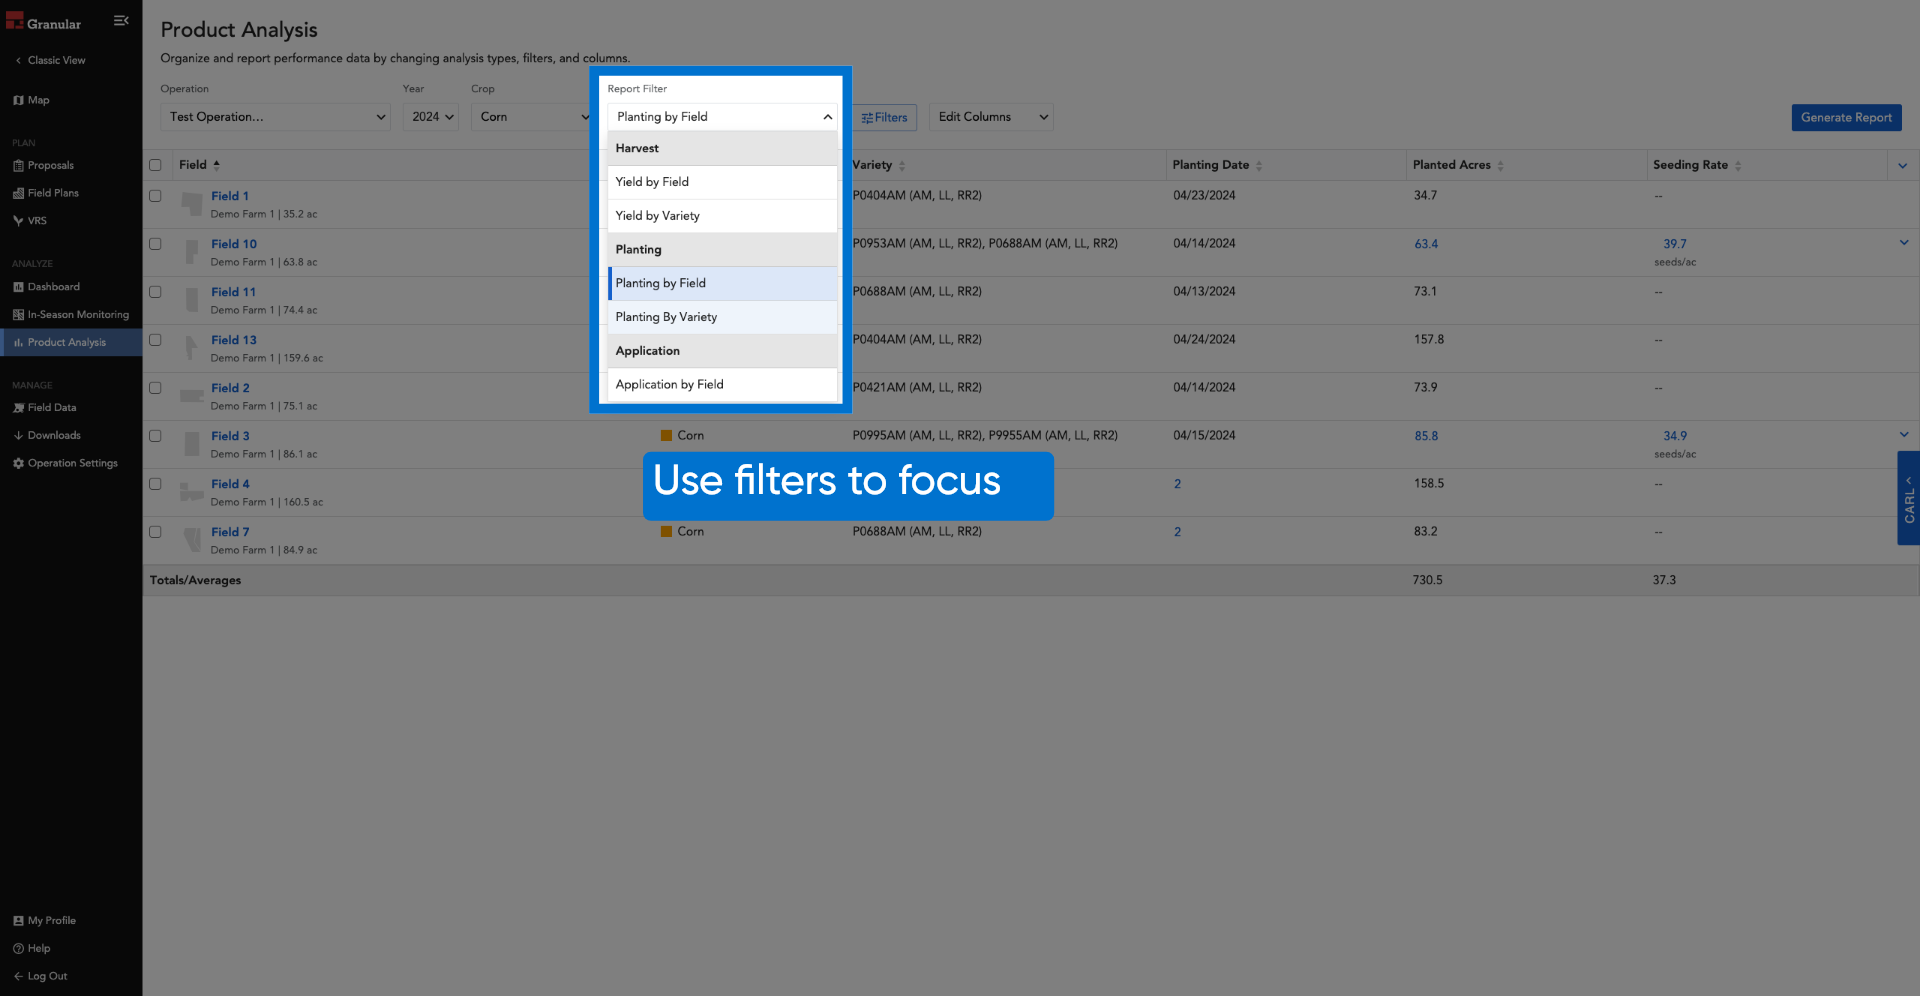Expand the Field 10 row chevron
Image resolution: width=1920 pixels, height=996 pixels.
click(x=1904, y=243)
